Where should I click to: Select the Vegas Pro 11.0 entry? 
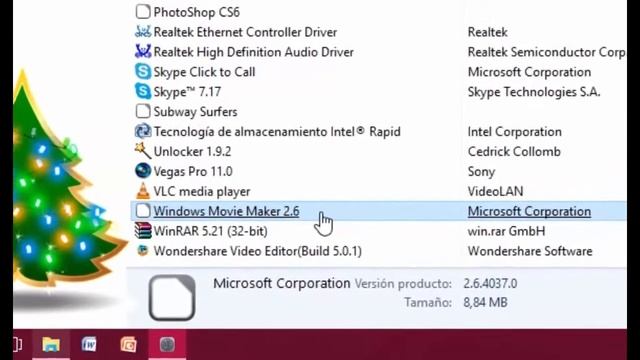[193, 171]
